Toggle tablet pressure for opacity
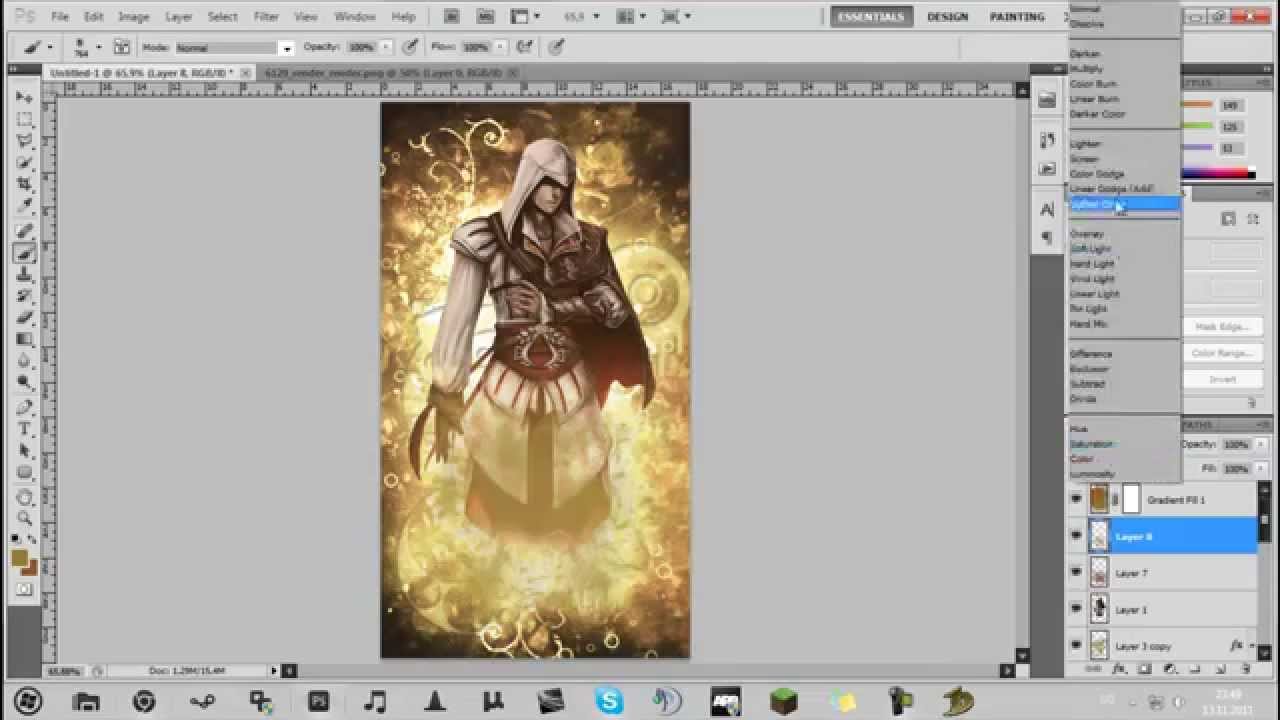 click(x=410, y=47)
